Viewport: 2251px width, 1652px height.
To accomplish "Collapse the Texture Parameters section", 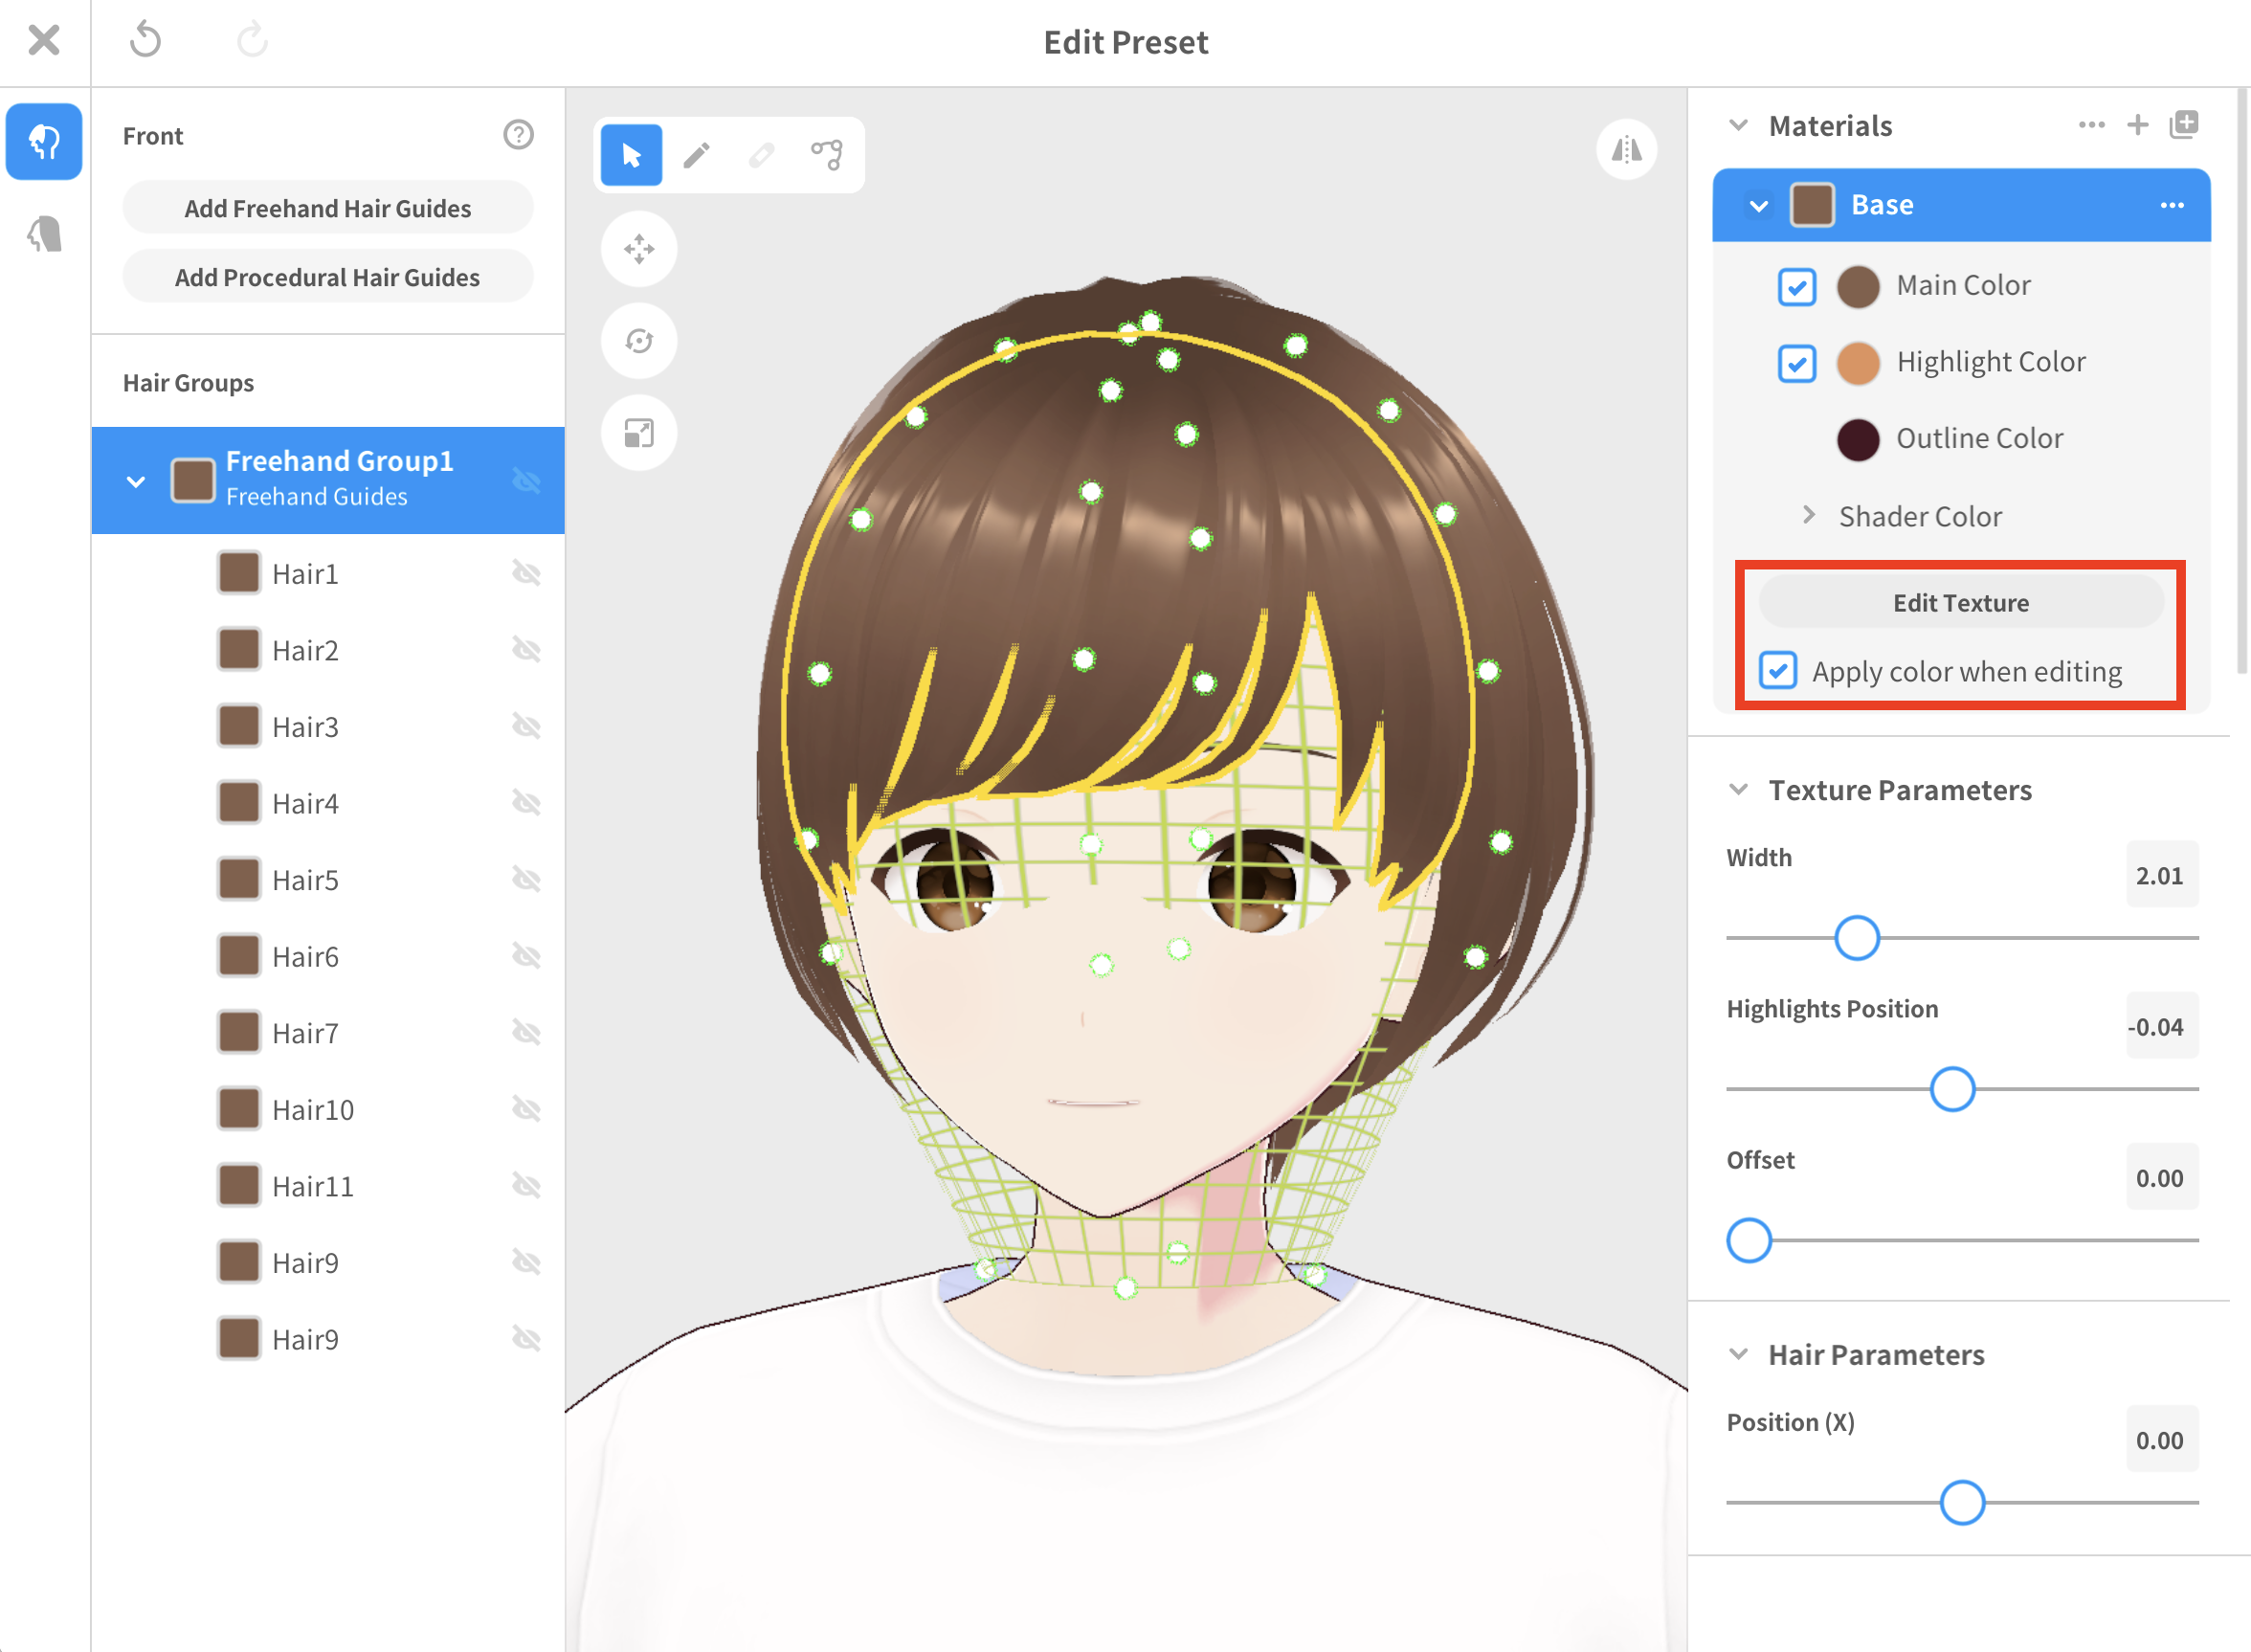I will (1739, 789).
